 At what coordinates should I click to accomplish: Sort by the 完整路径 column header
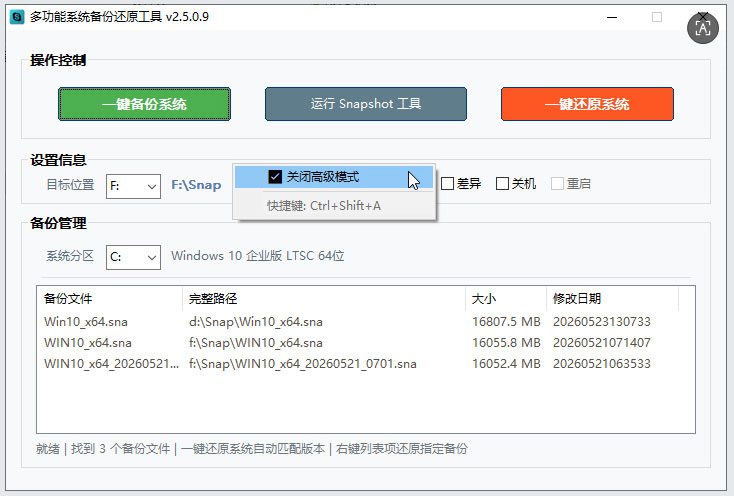tap(324, 299)
